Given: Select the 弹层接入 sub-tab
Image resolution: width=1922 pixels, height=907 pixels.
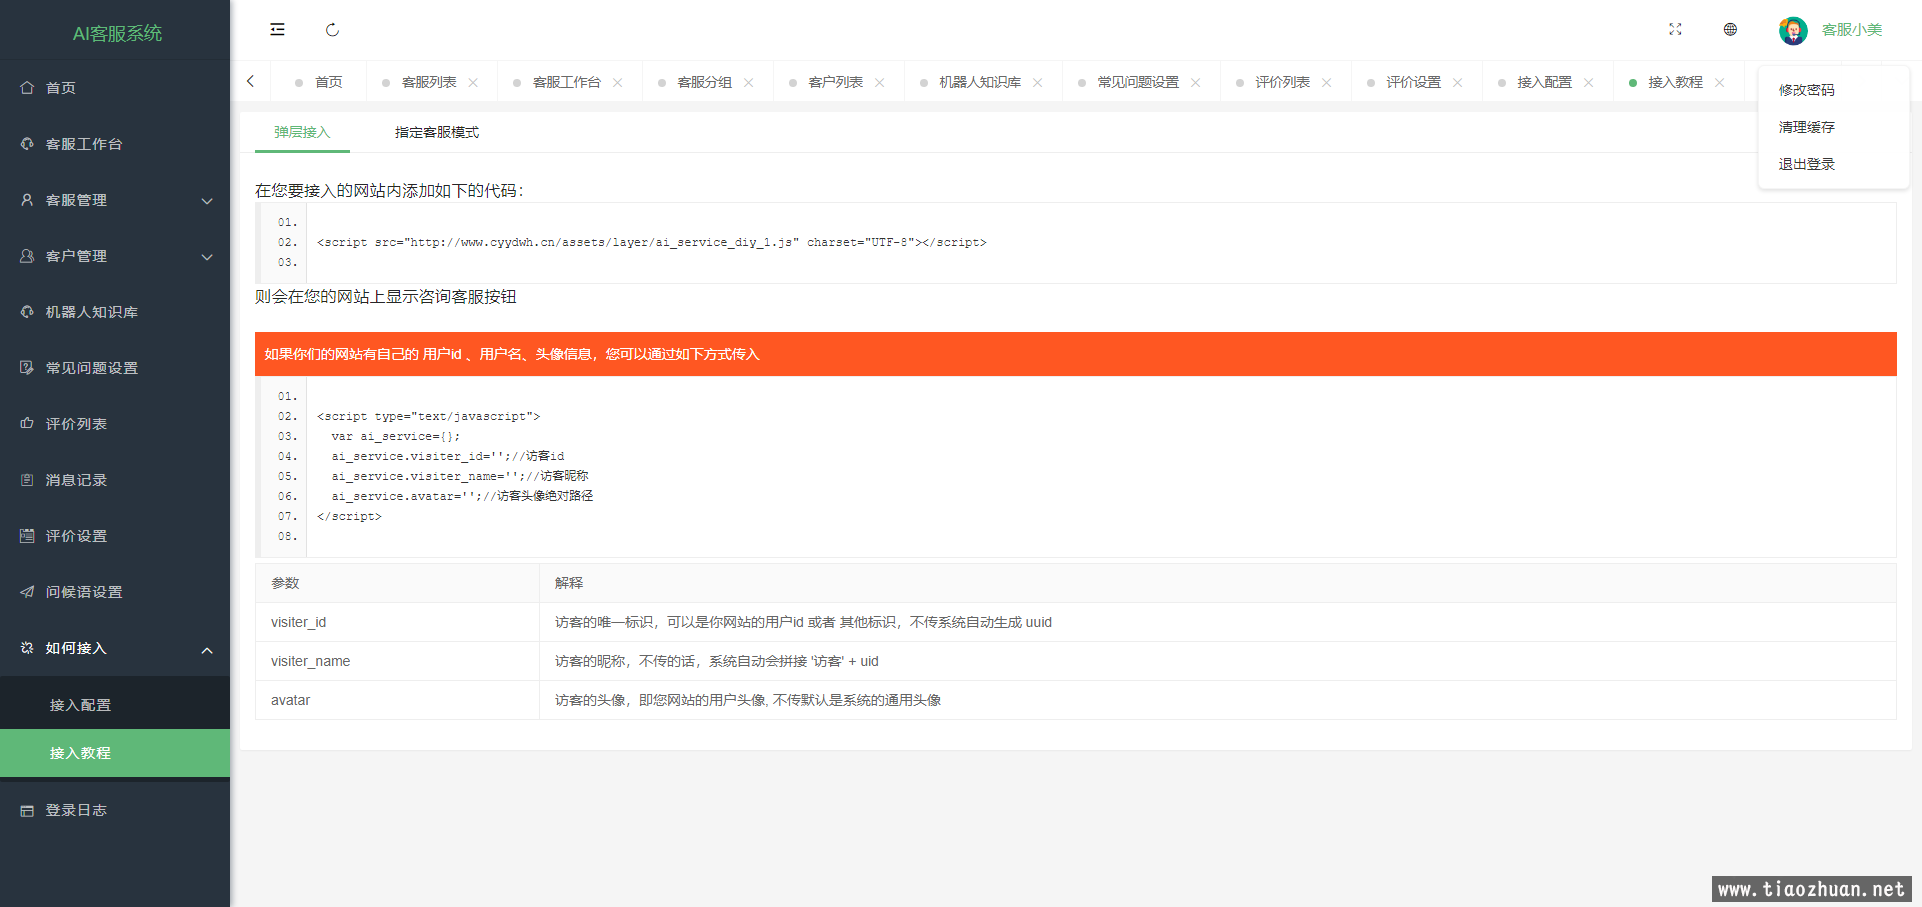Looking at the screenshot, I should (302, 132).
